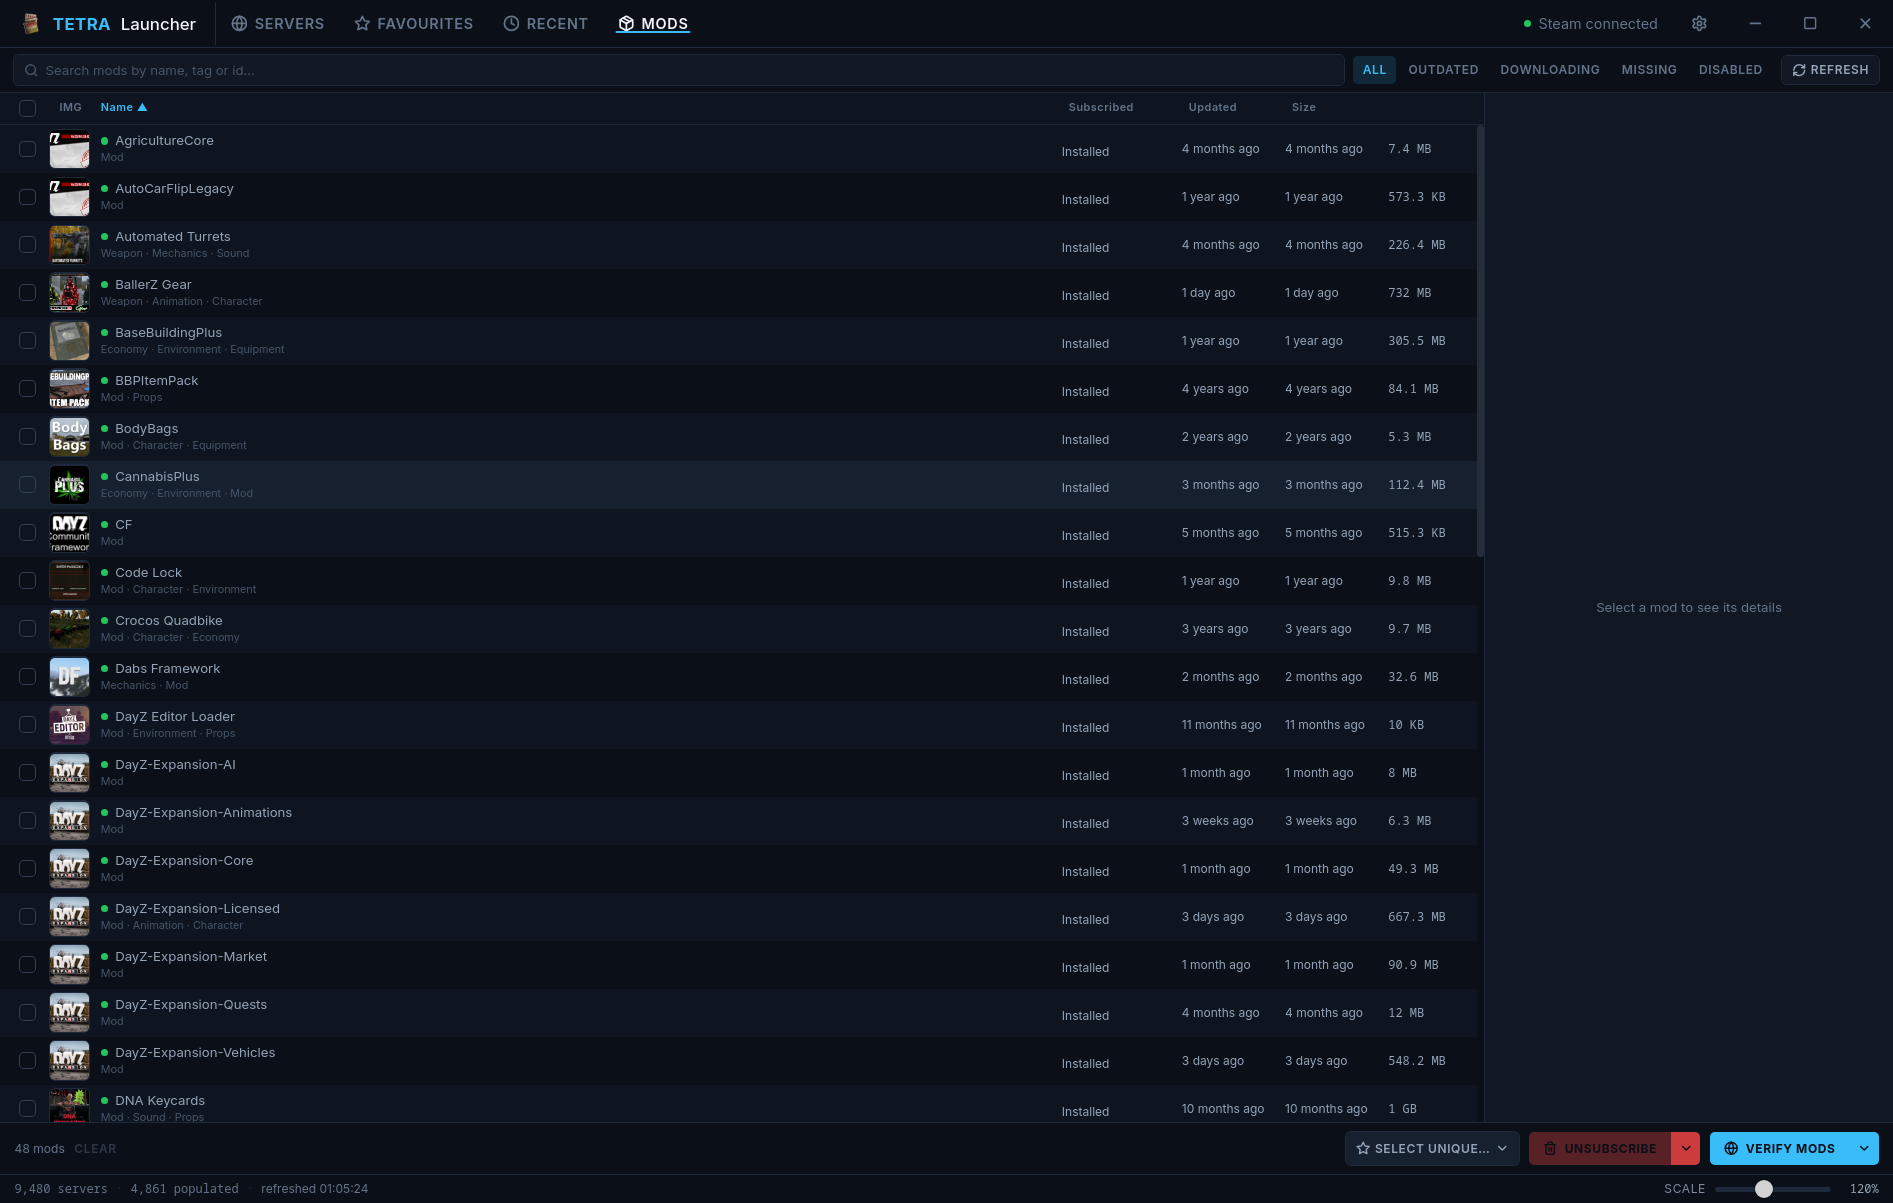Click the scale slider handle
1893x1203 pixels.
(x=1764, y=1189)
